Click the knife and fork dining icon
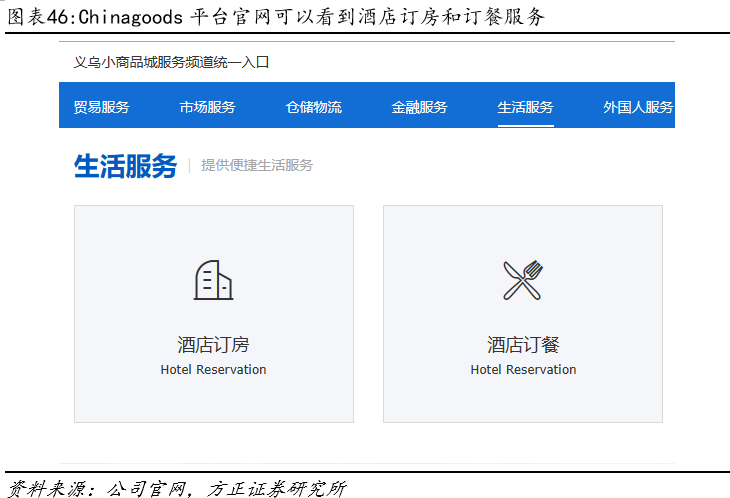This screenshot has width=730, height=498. (523, 280)
